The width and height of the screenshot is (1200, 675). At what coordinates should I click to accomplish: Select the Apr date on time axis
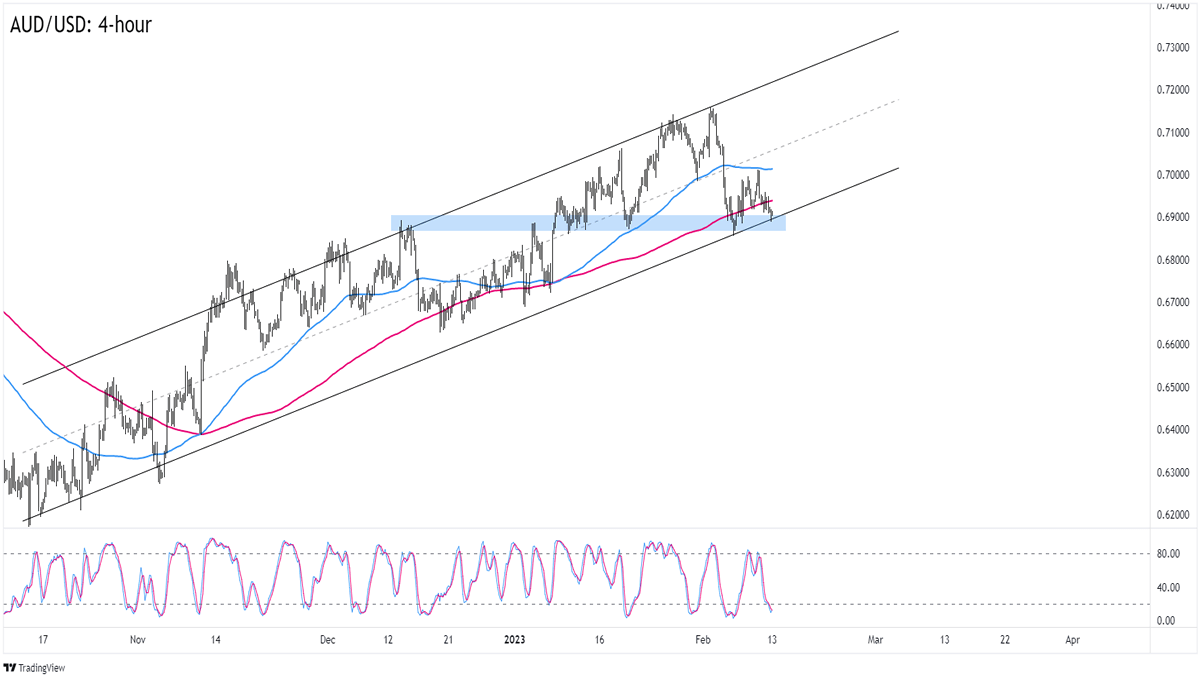(1072, 639)
